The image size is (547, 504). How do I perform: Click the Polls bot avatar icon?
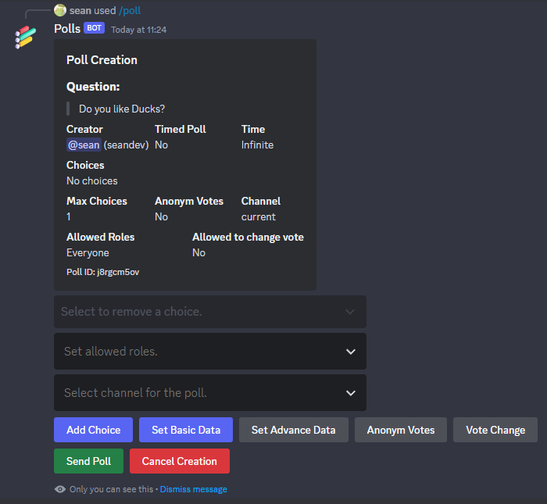point(25,37)
